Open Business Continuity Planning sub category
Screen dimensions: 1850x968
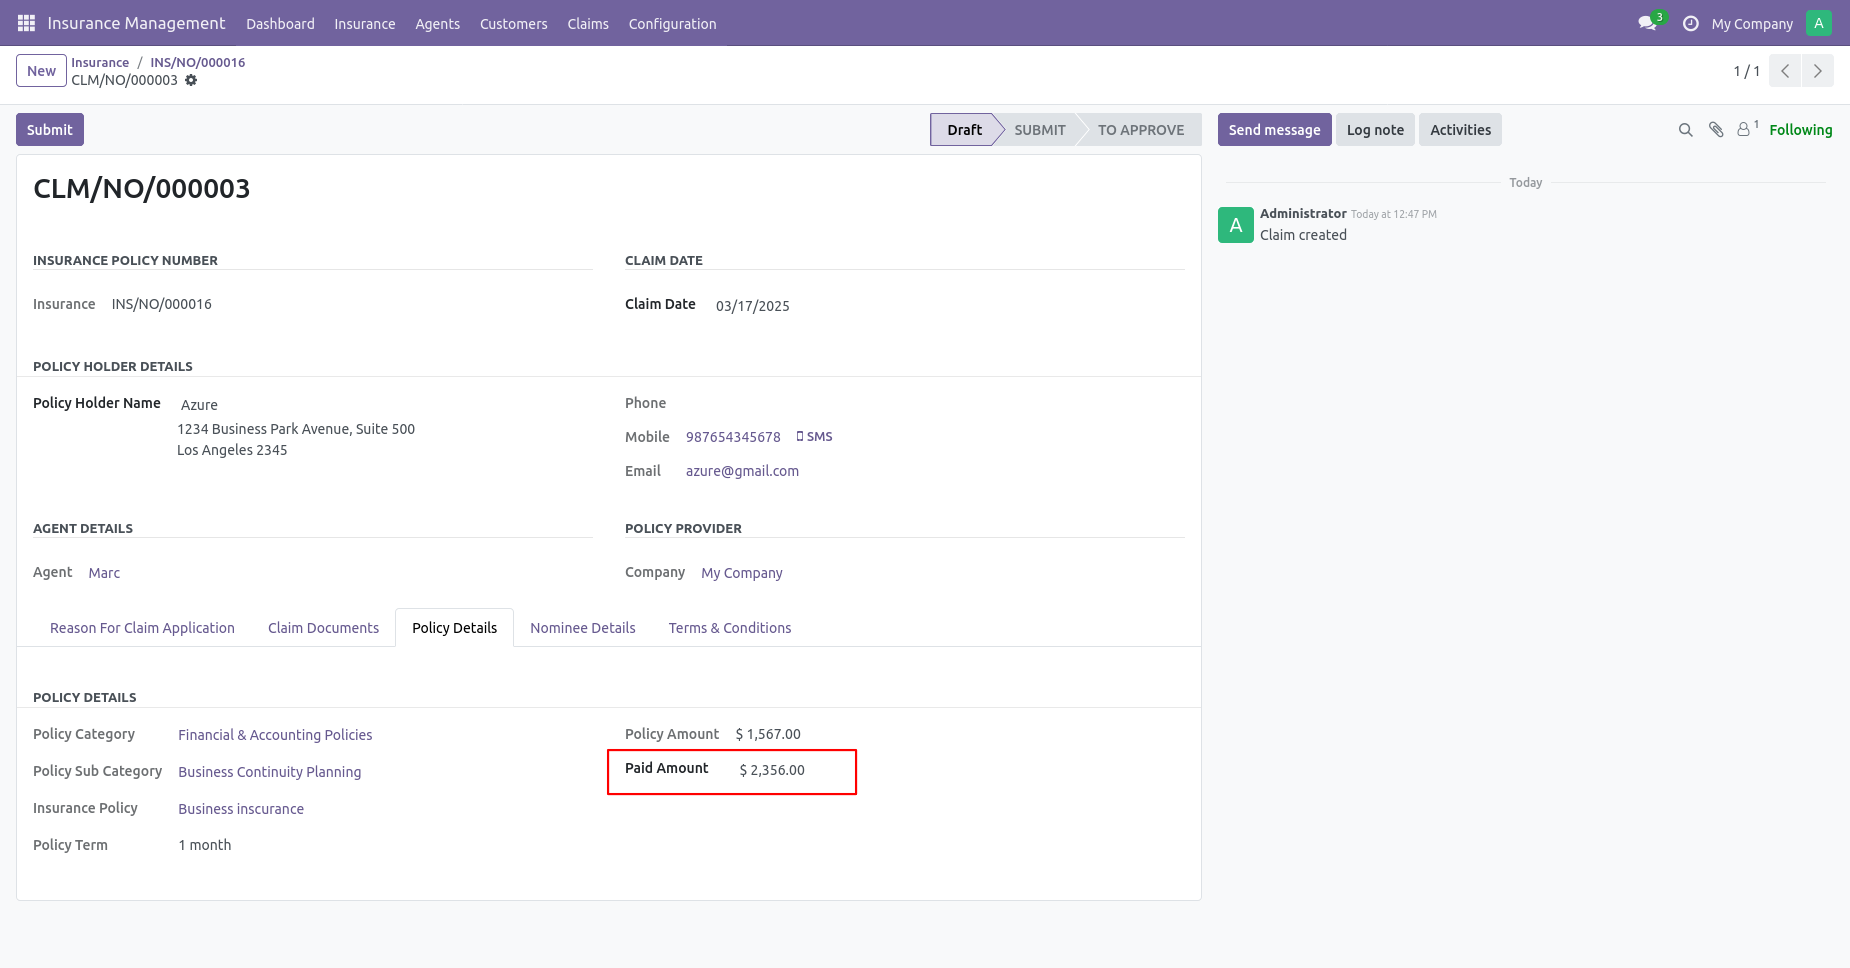[270, 772]
